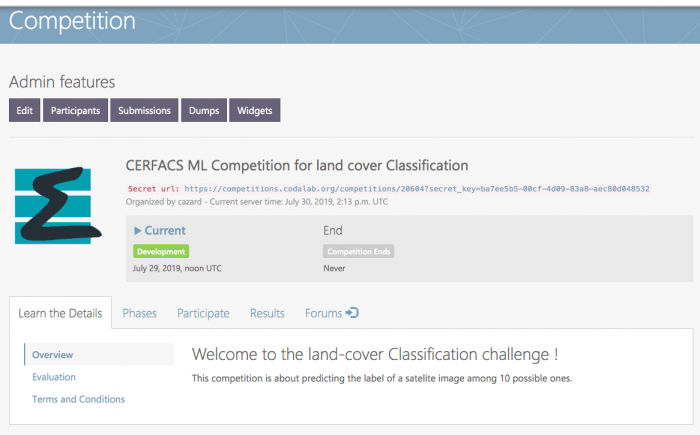Click the Competition Ends badge
700x435 pixels.
(358, 251)
